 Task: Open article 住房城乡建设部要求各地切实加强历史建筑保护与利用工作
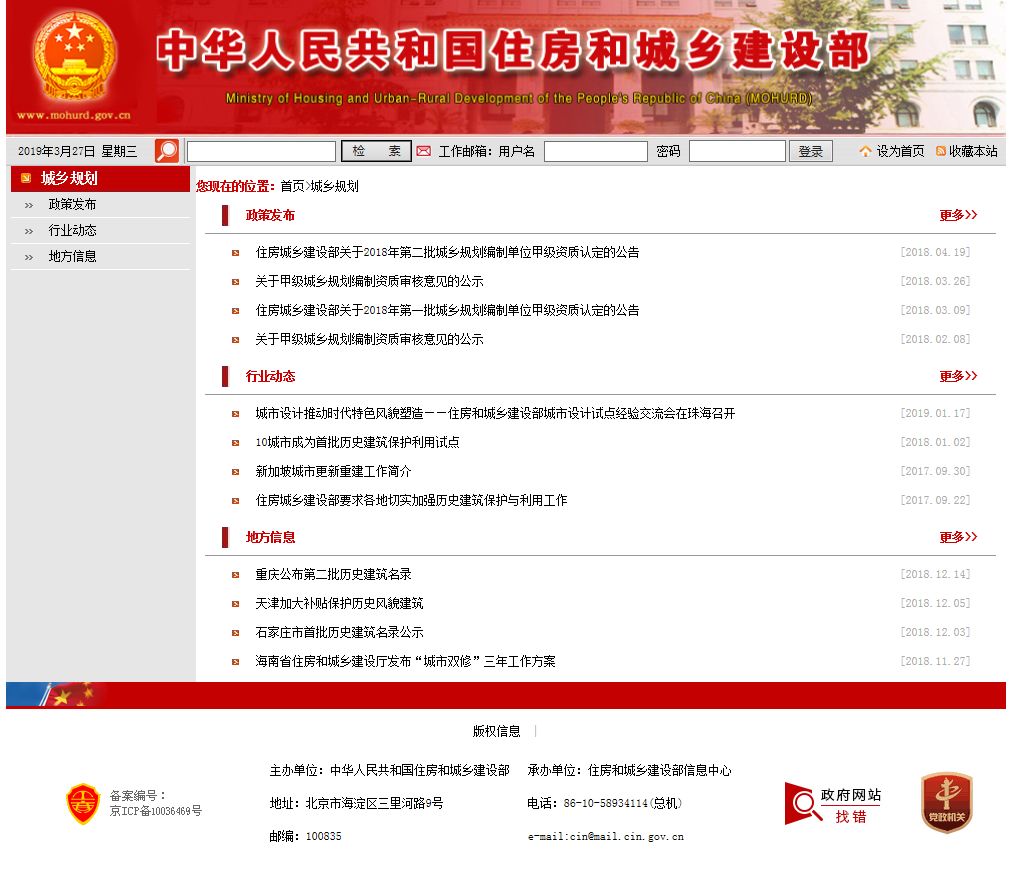411,500
